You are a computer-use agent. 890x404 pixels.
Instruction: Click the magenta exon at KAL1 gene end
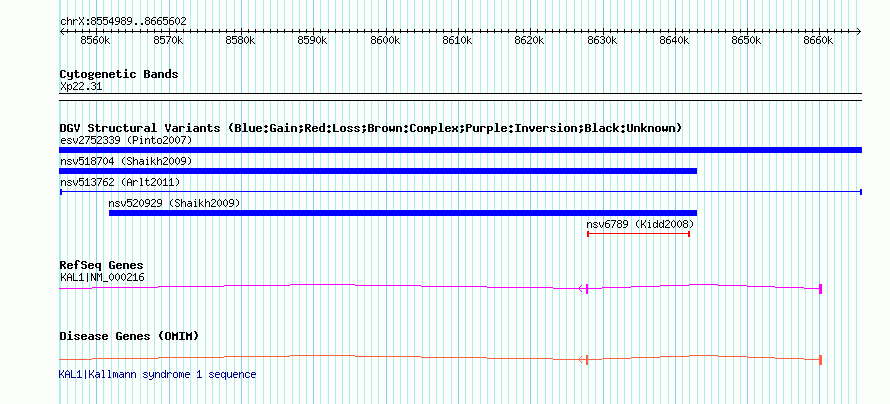(821, 289)
